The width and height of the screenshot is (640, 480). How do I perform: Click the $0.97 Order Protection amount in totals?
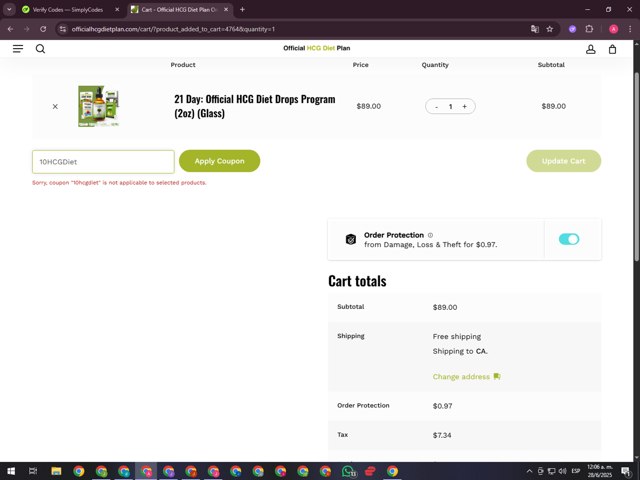pos(442,406)
